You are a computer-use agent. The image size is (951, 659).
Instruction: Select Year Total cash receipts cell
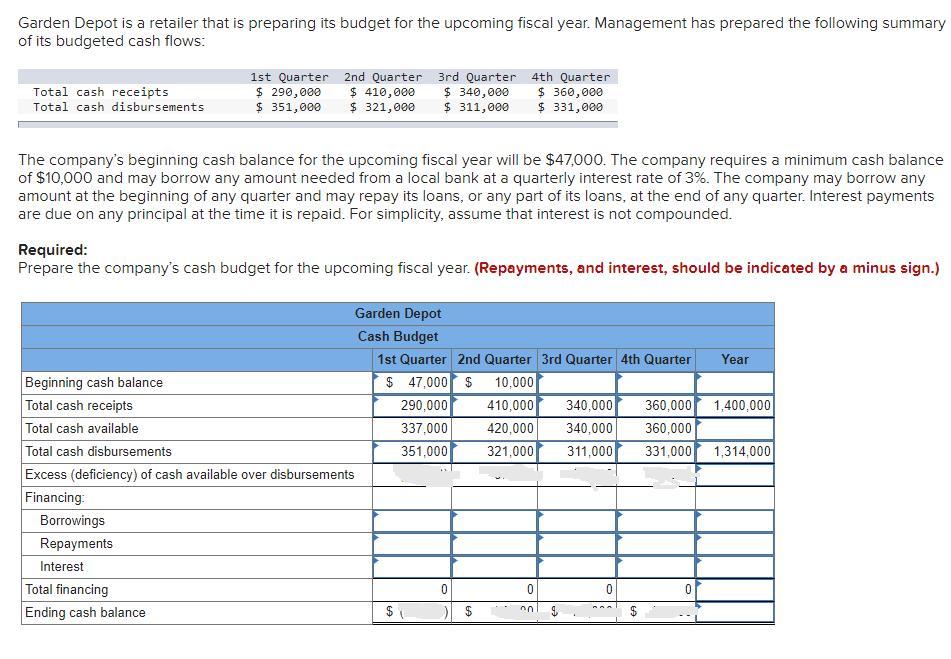point(734,406)
